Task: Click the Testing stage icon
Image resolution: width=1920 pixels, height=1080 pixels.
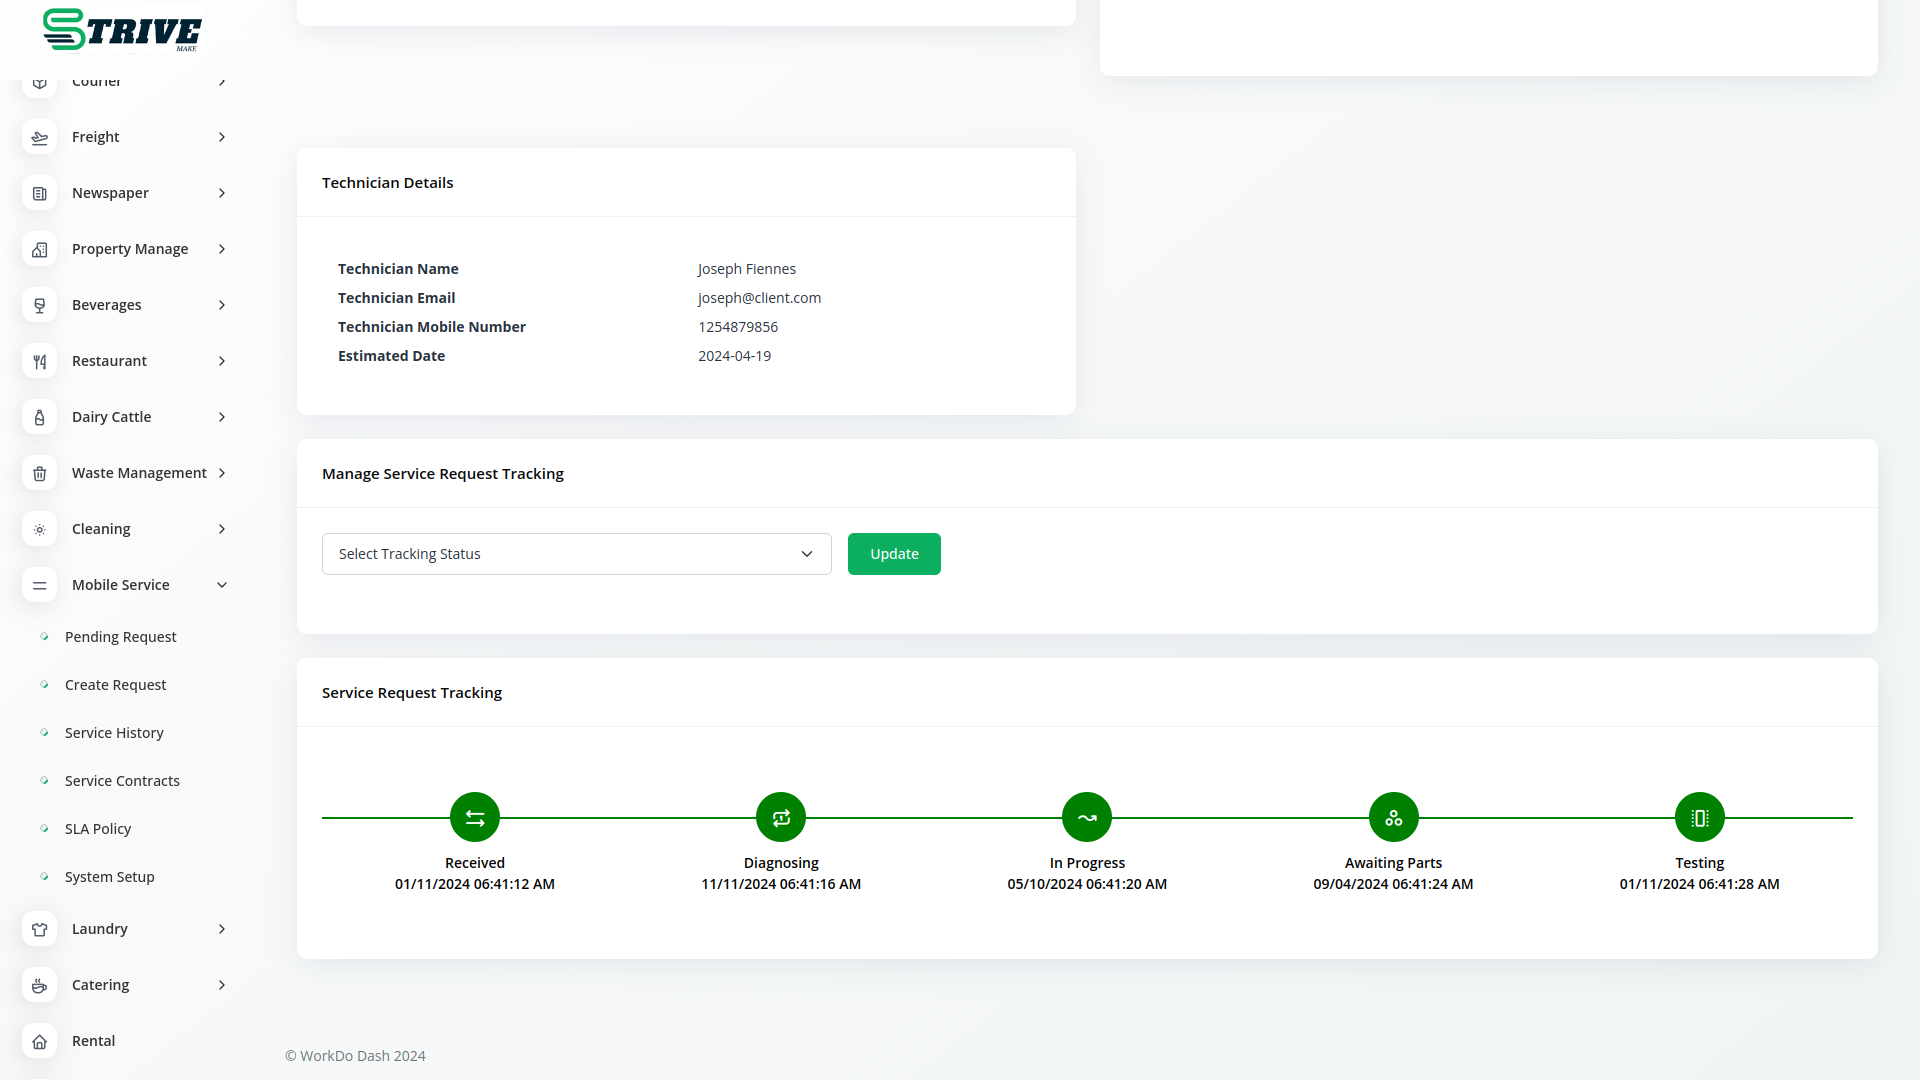Action: pyautogui.click(x=1699, y=818)
